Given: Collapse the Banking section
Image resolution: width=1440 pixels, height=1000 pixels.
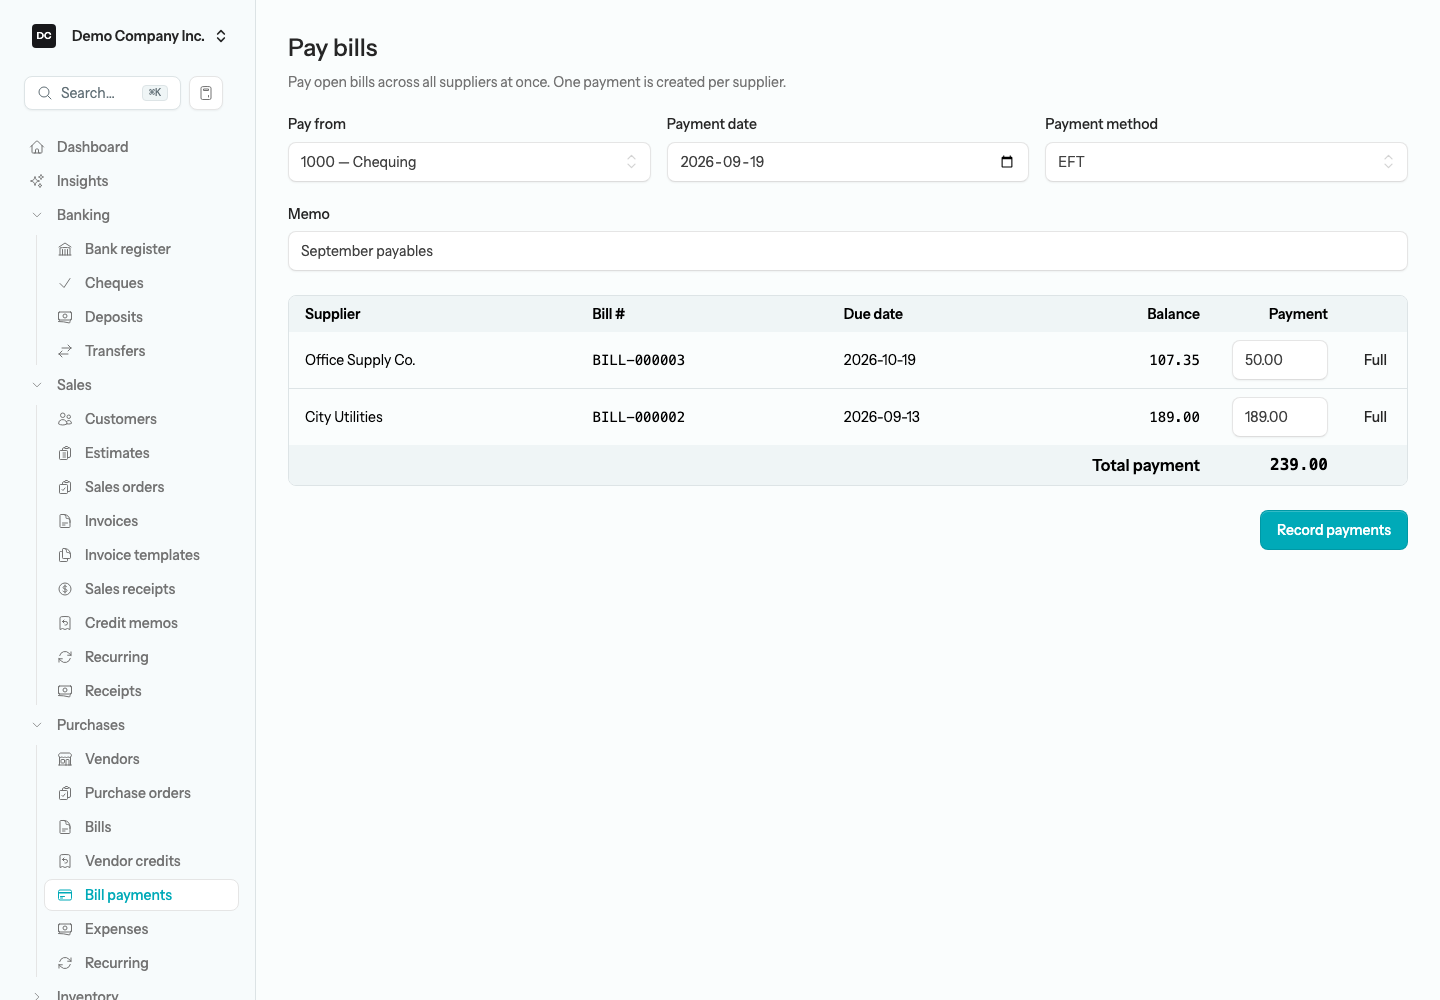Looking at the screenshot, I should click(x=37, y=215).
